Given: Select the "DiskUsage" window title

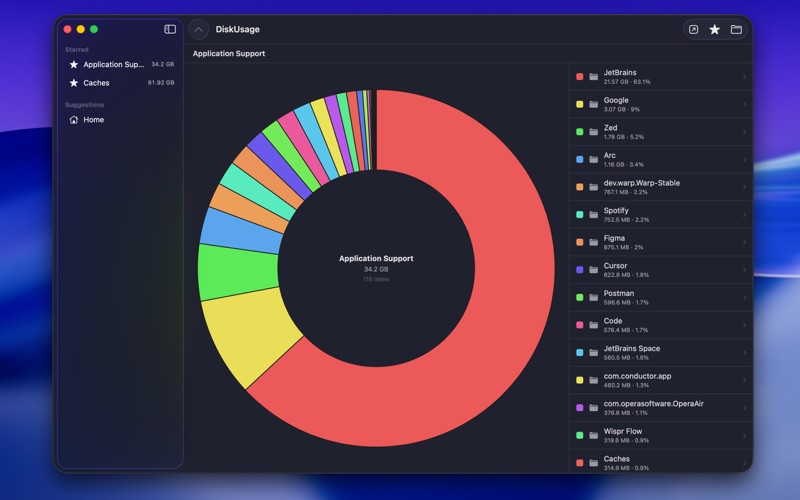Looking at the screenshot, I should click(237, 30).
